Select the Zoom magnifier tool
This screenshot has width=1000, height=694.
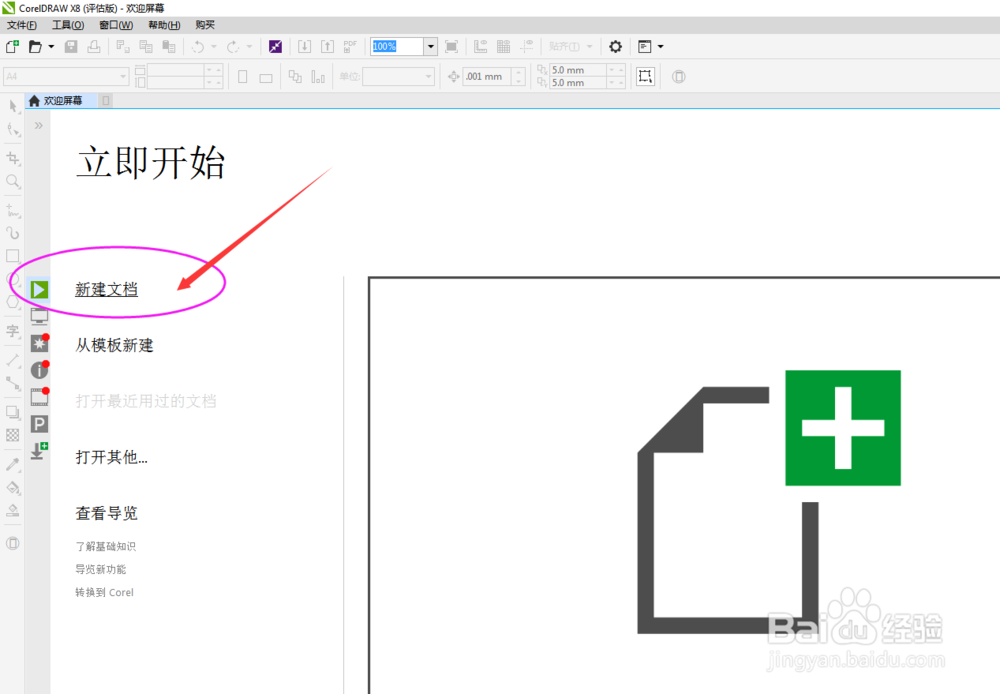pyautogui.click(x=13, y=181)
